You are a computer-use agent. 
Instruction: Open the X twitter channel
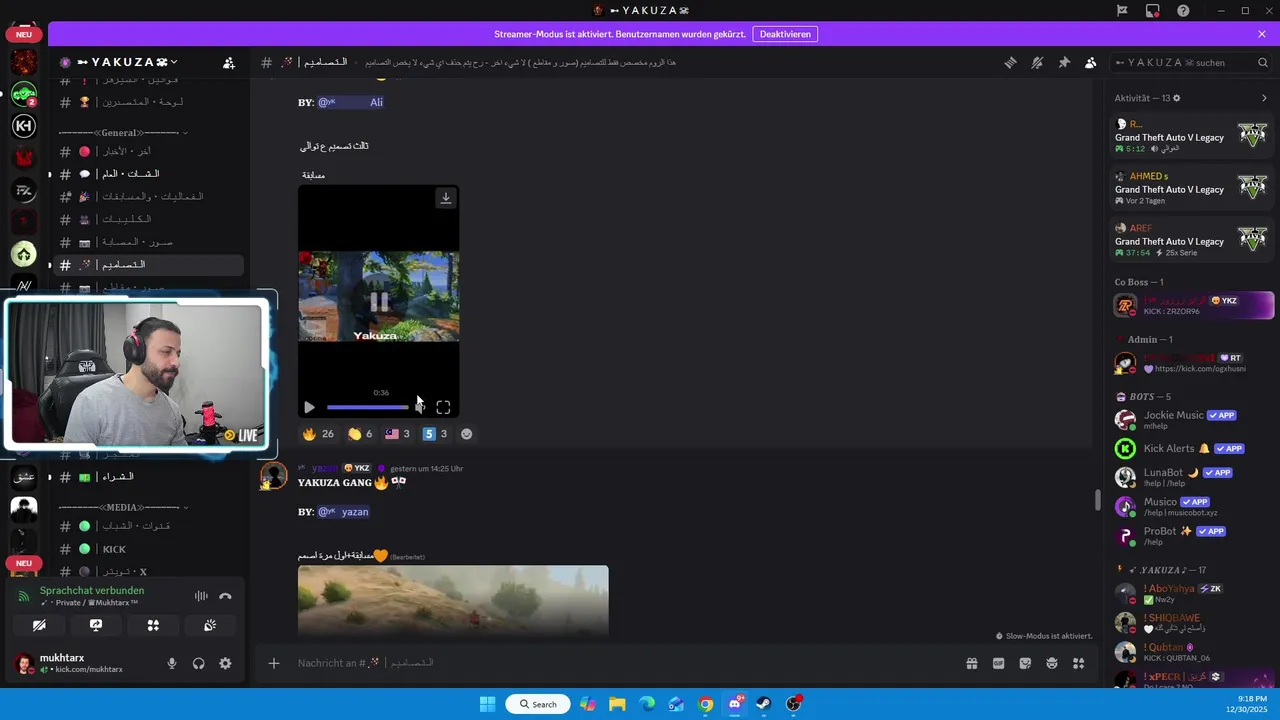pyautogui.click(x=148, y=572)
